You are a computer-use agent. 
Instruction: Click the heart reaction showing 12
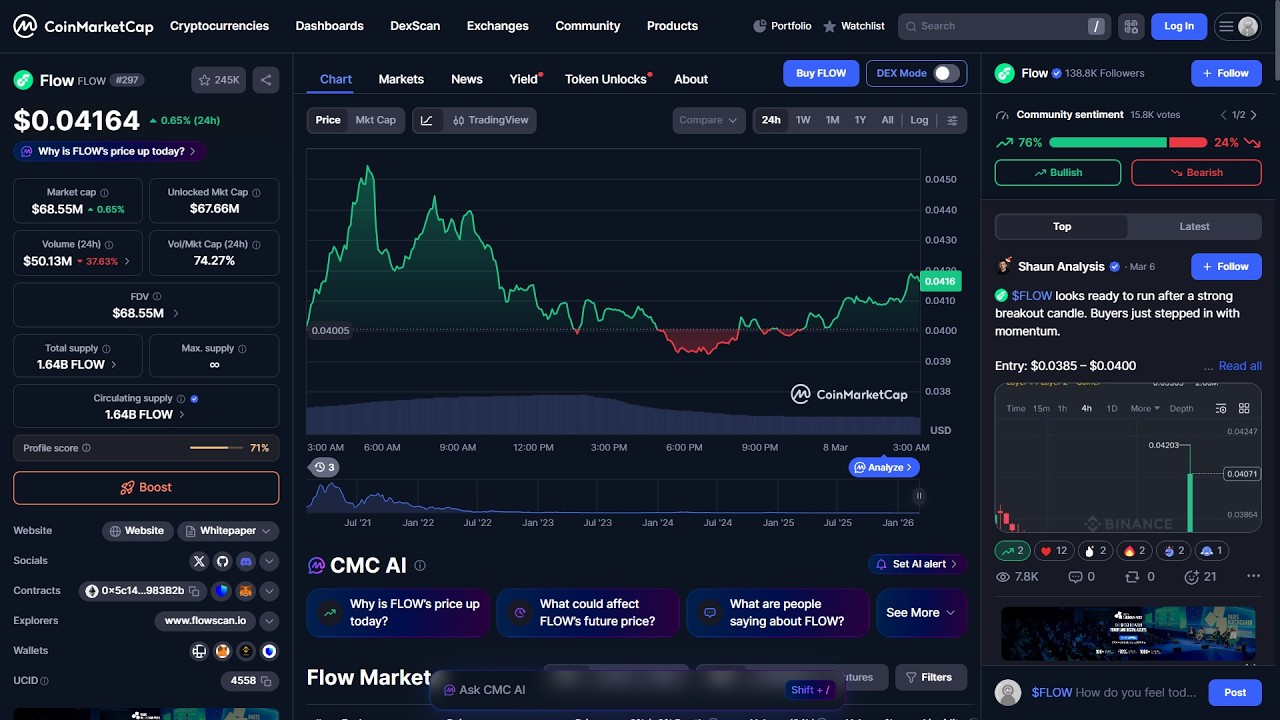click(1054, 551)
